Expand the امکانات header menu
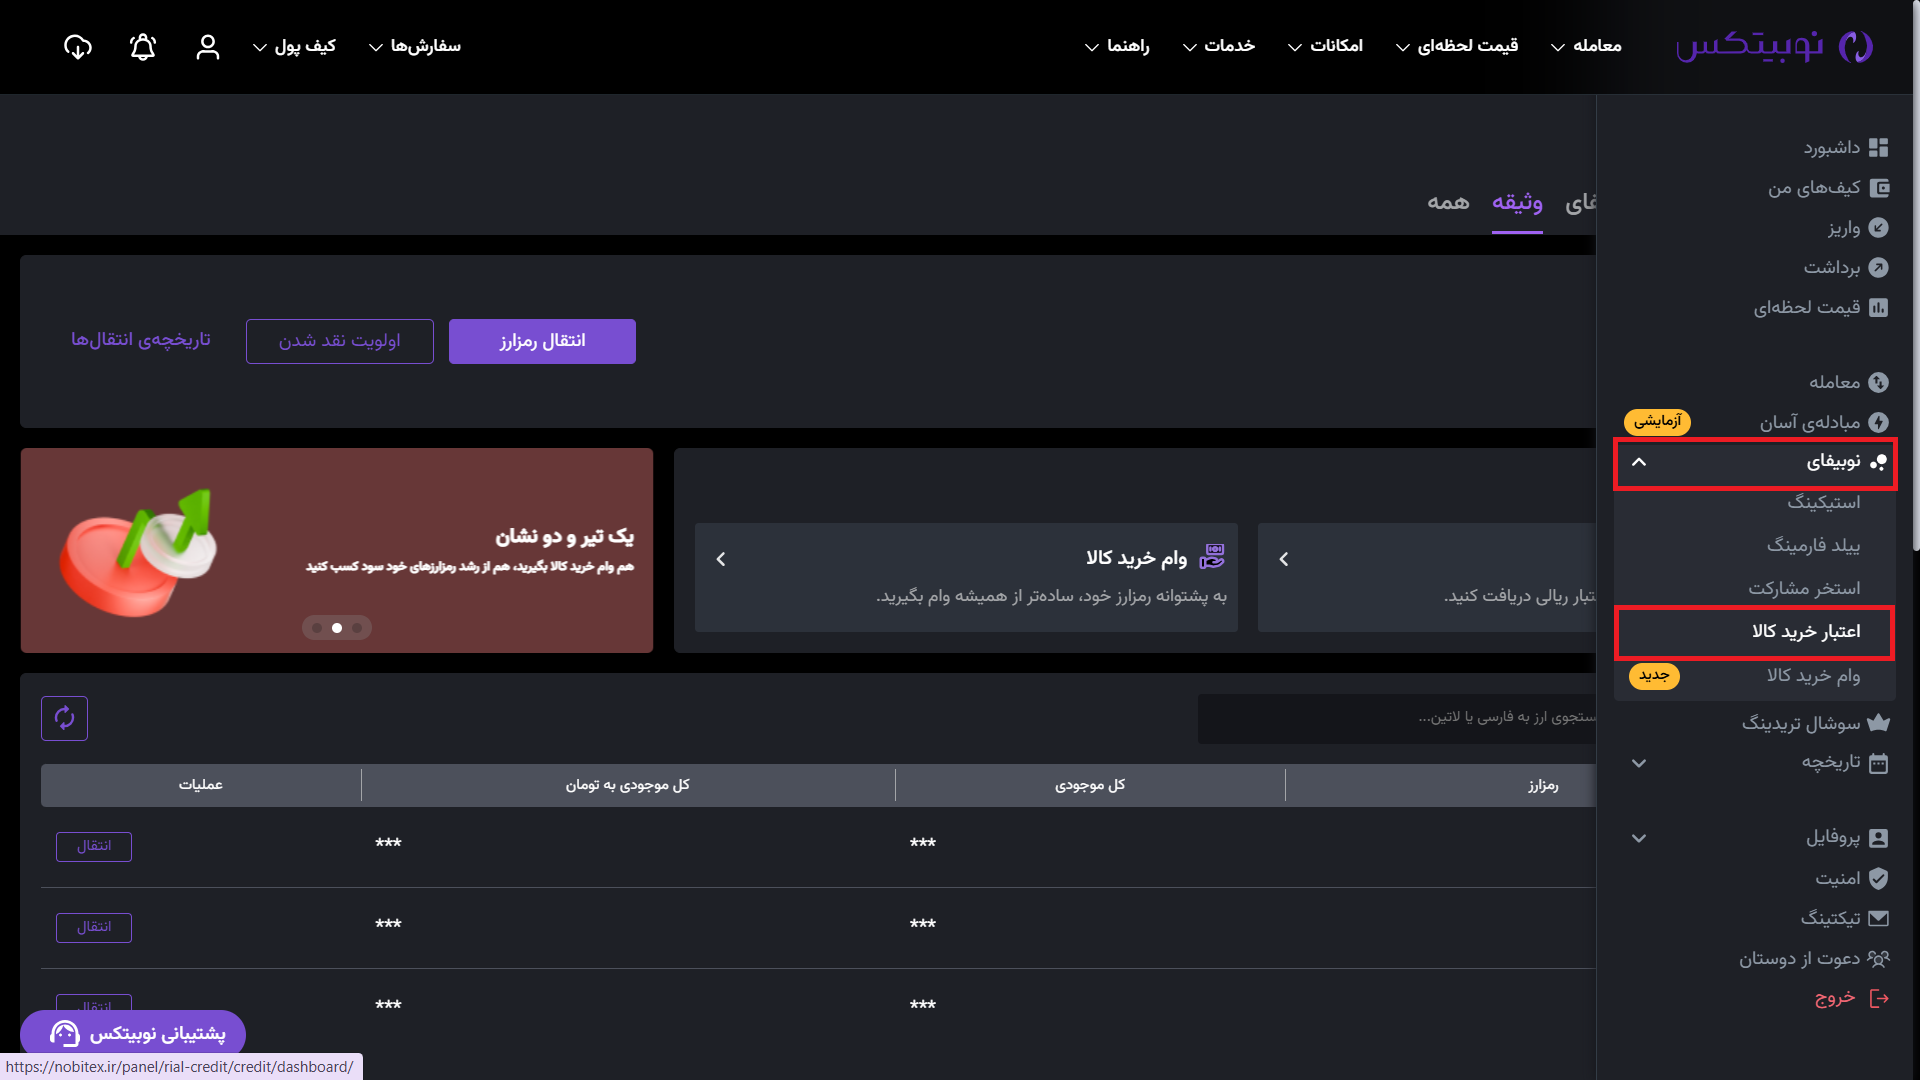This screenshot has height=1080, width=1920. pos(1325,46)
